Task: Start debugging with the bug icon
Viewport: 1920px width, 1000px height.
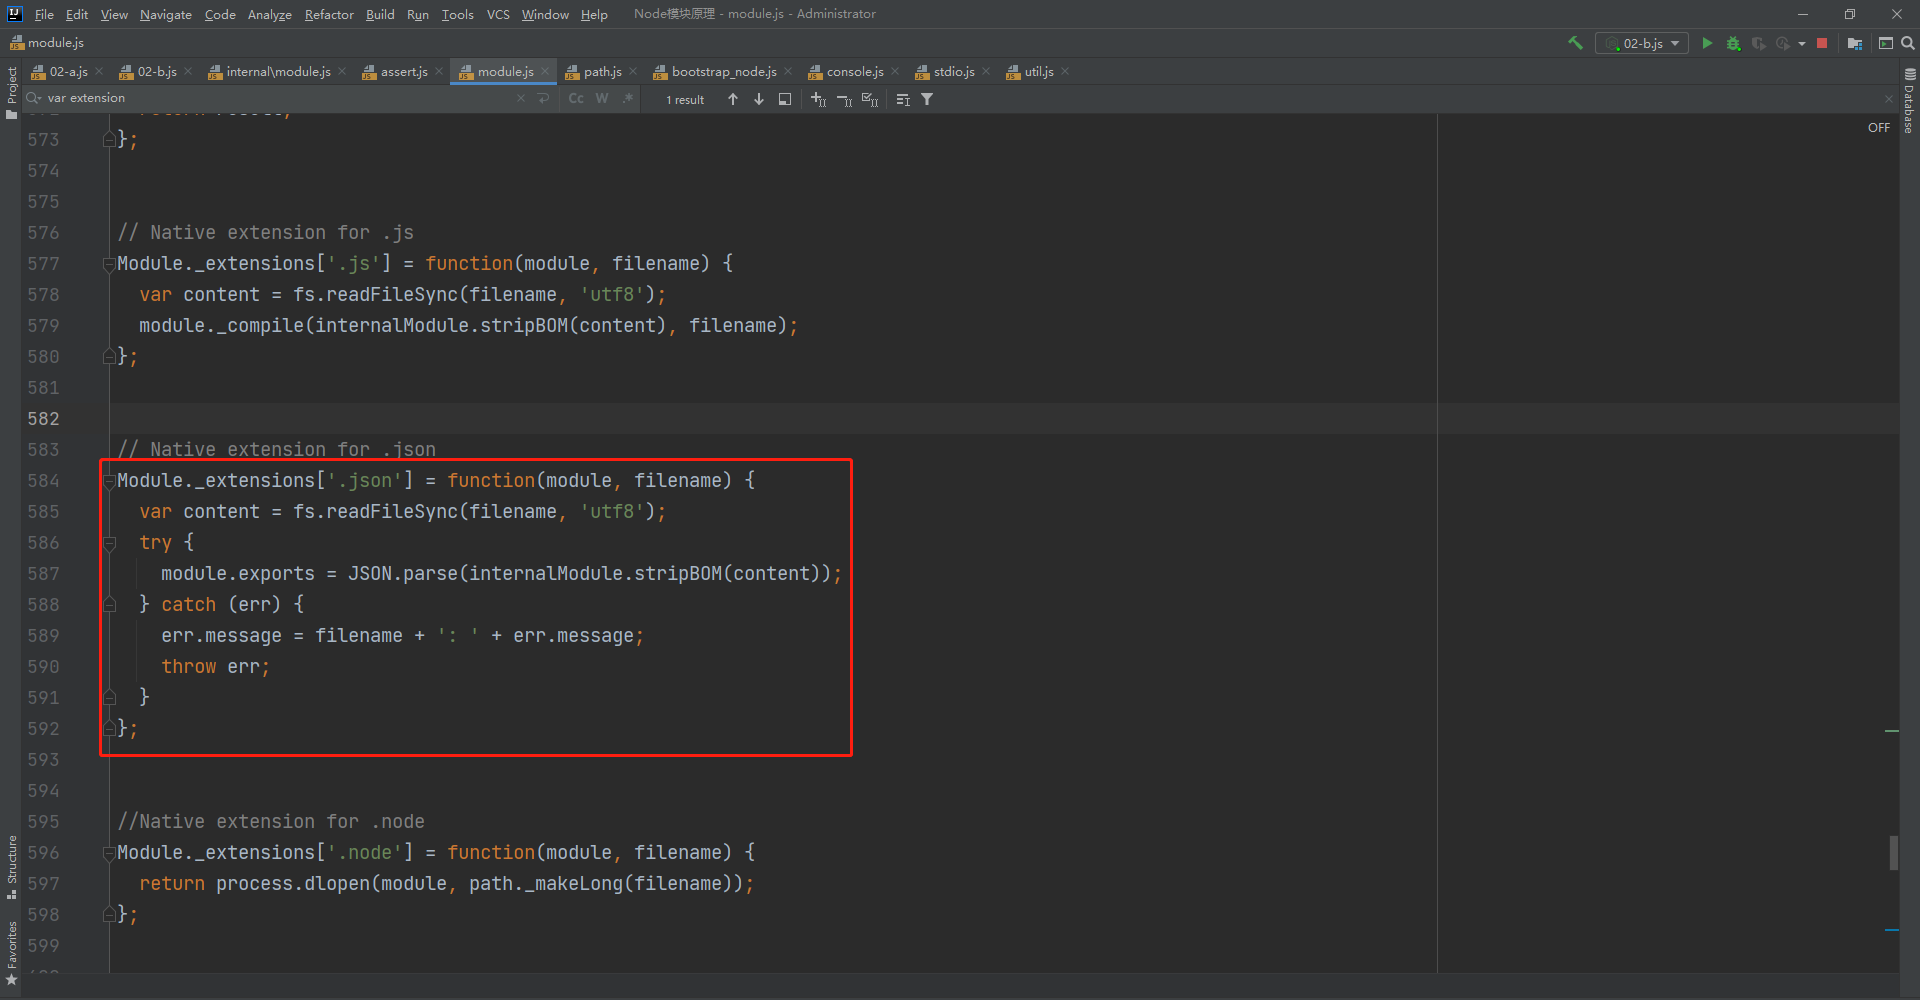Action: [1733, 43]
